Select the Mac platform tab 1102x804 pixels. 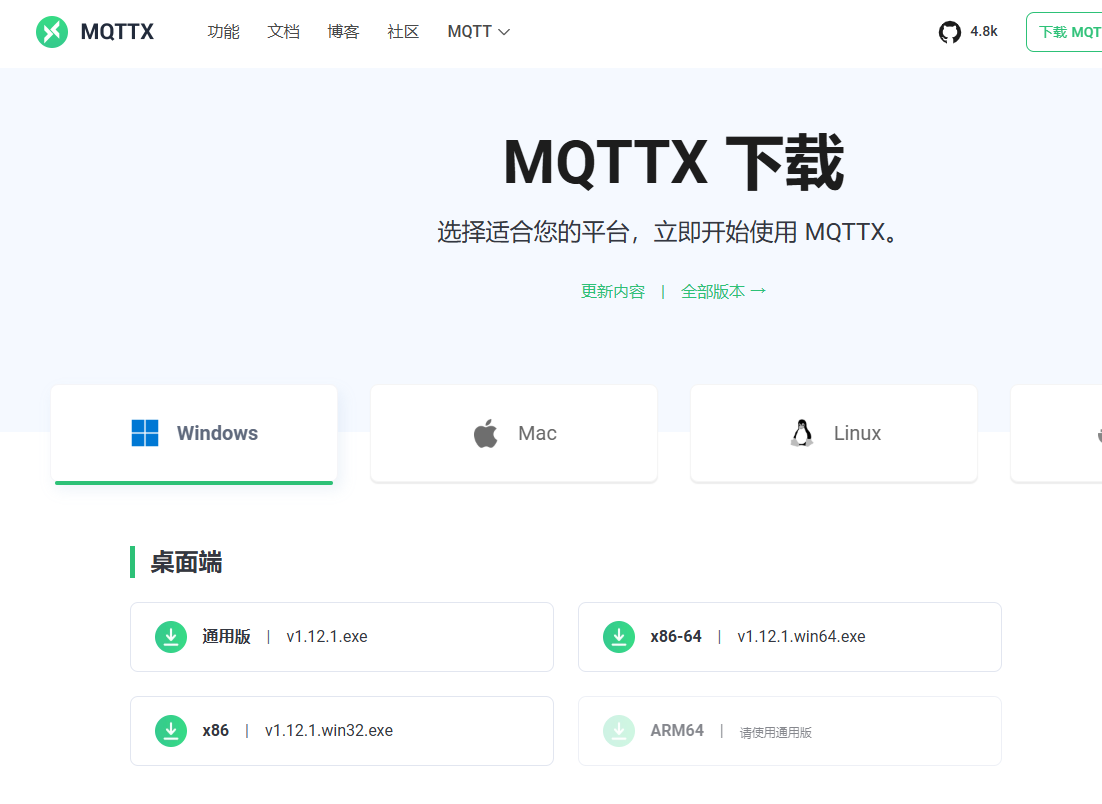pos(514,434)
